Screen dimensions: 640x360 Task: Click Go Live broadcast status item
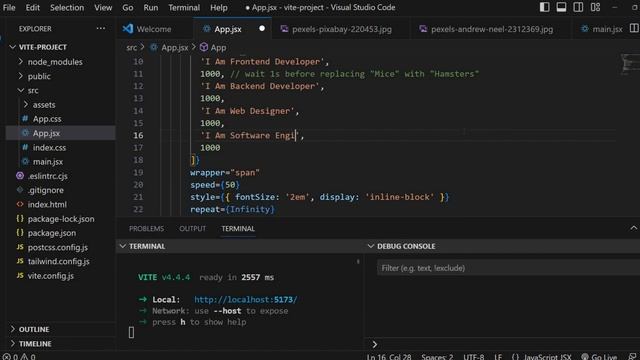coord(599,357)
